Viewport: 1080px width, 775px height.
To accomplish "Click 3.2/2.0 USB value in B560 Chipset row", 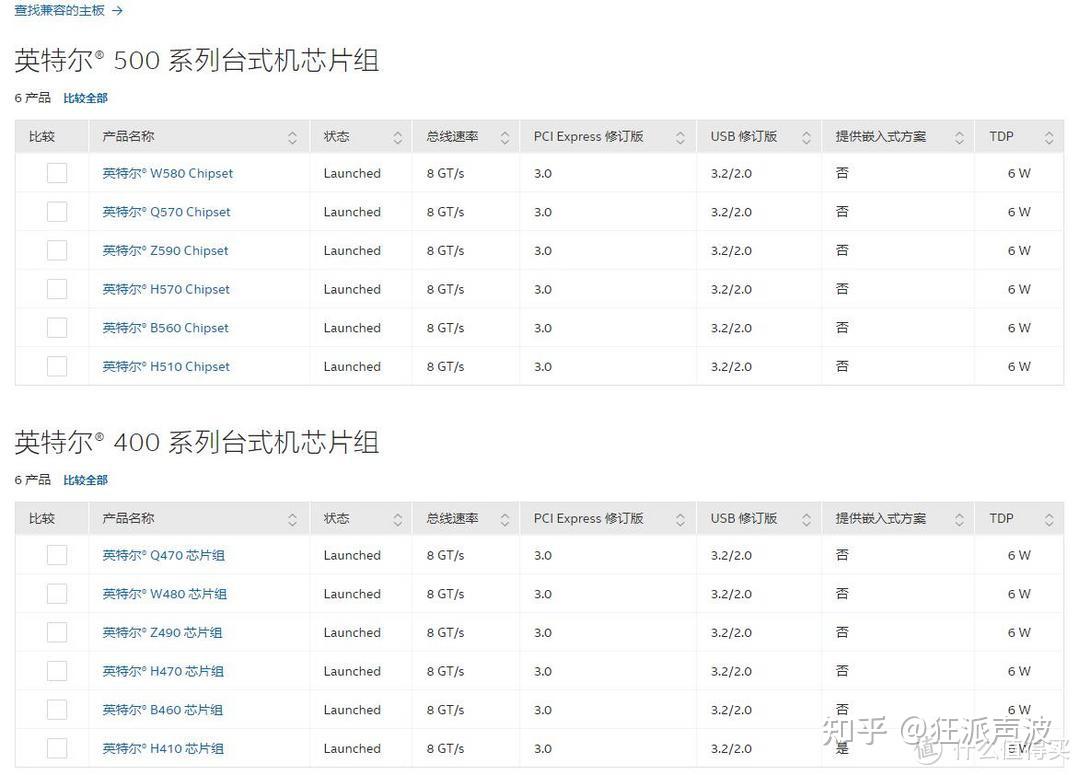I will 731,328.
